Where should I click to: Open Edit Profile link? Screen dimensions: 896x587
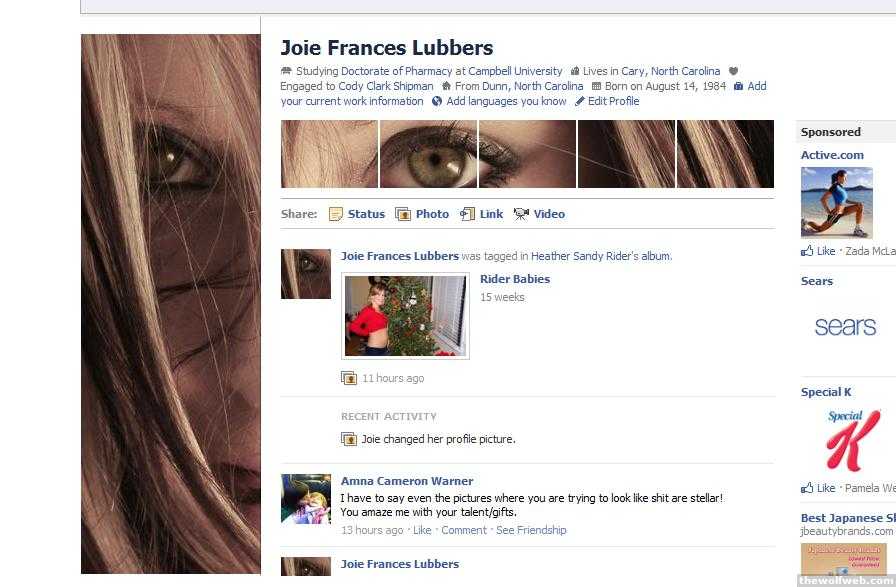point(613,101)
